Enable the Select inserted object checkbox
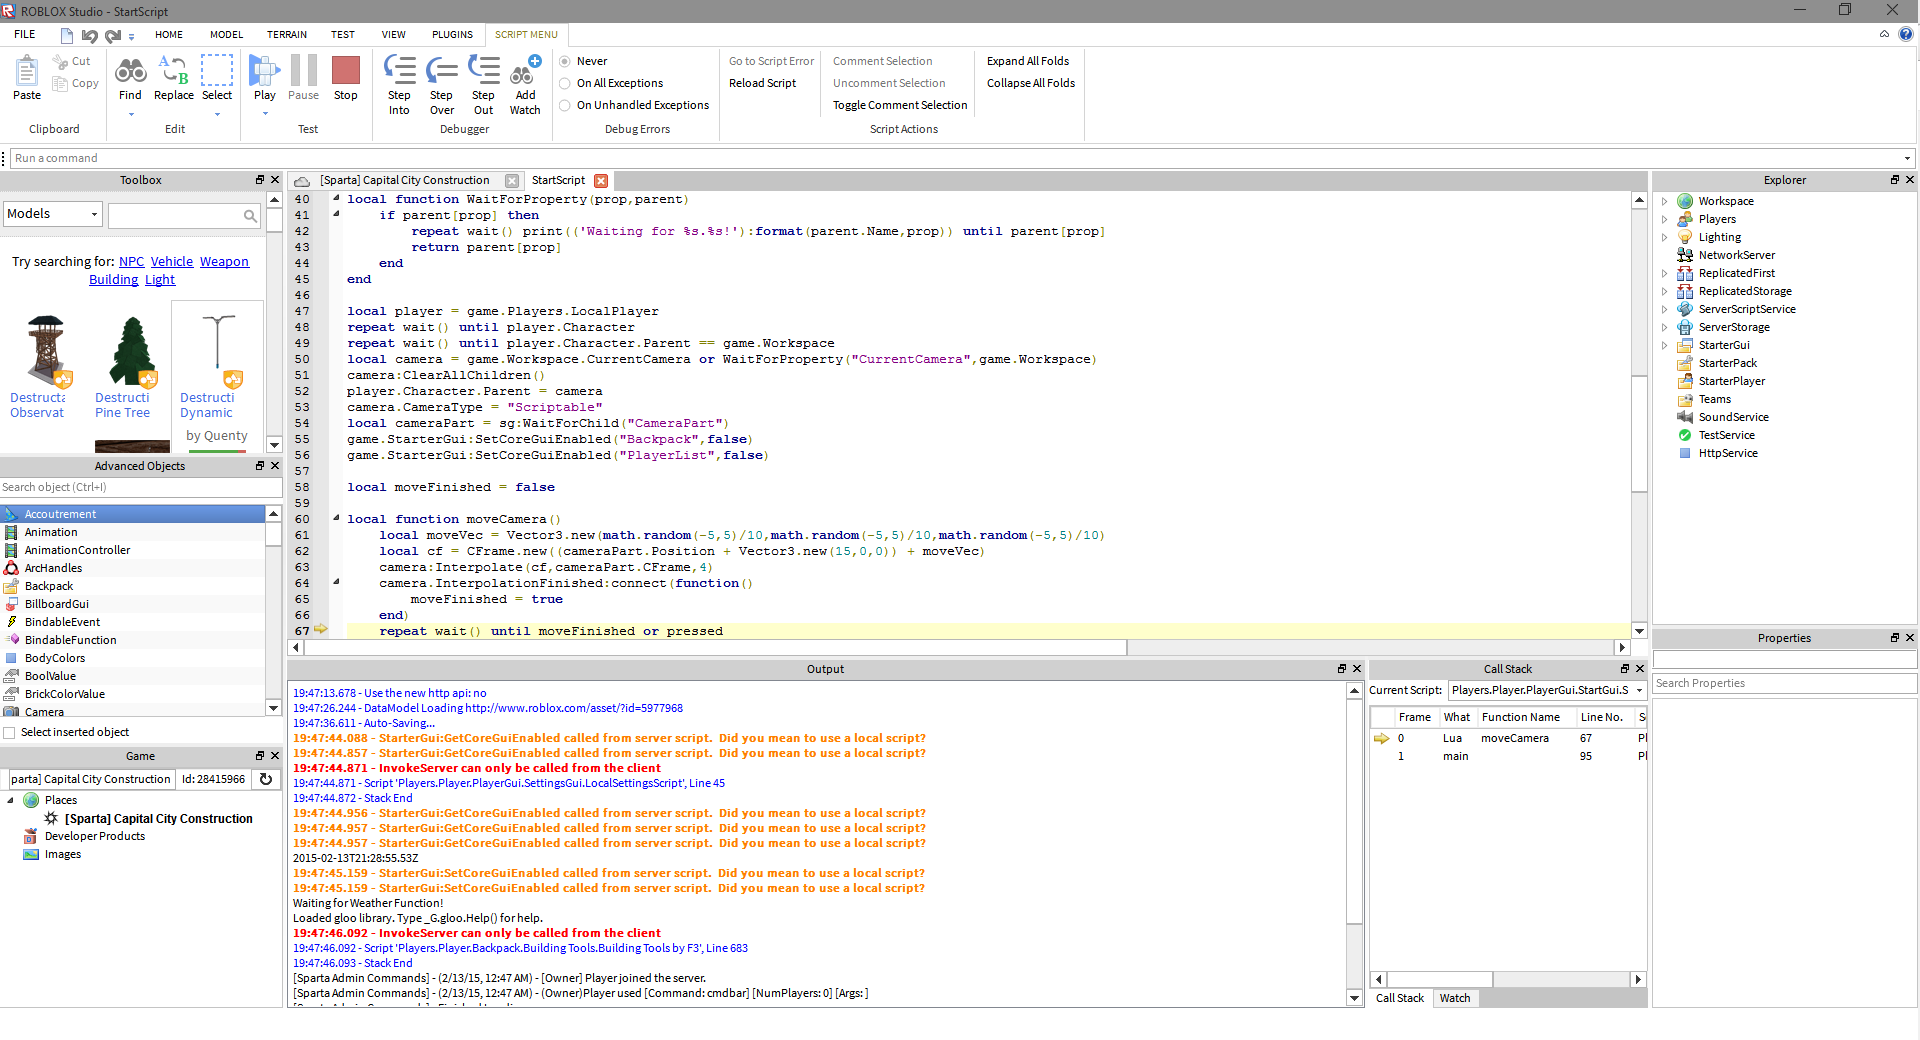This screenshot has width=1920, height=1040. coord(10,732)
